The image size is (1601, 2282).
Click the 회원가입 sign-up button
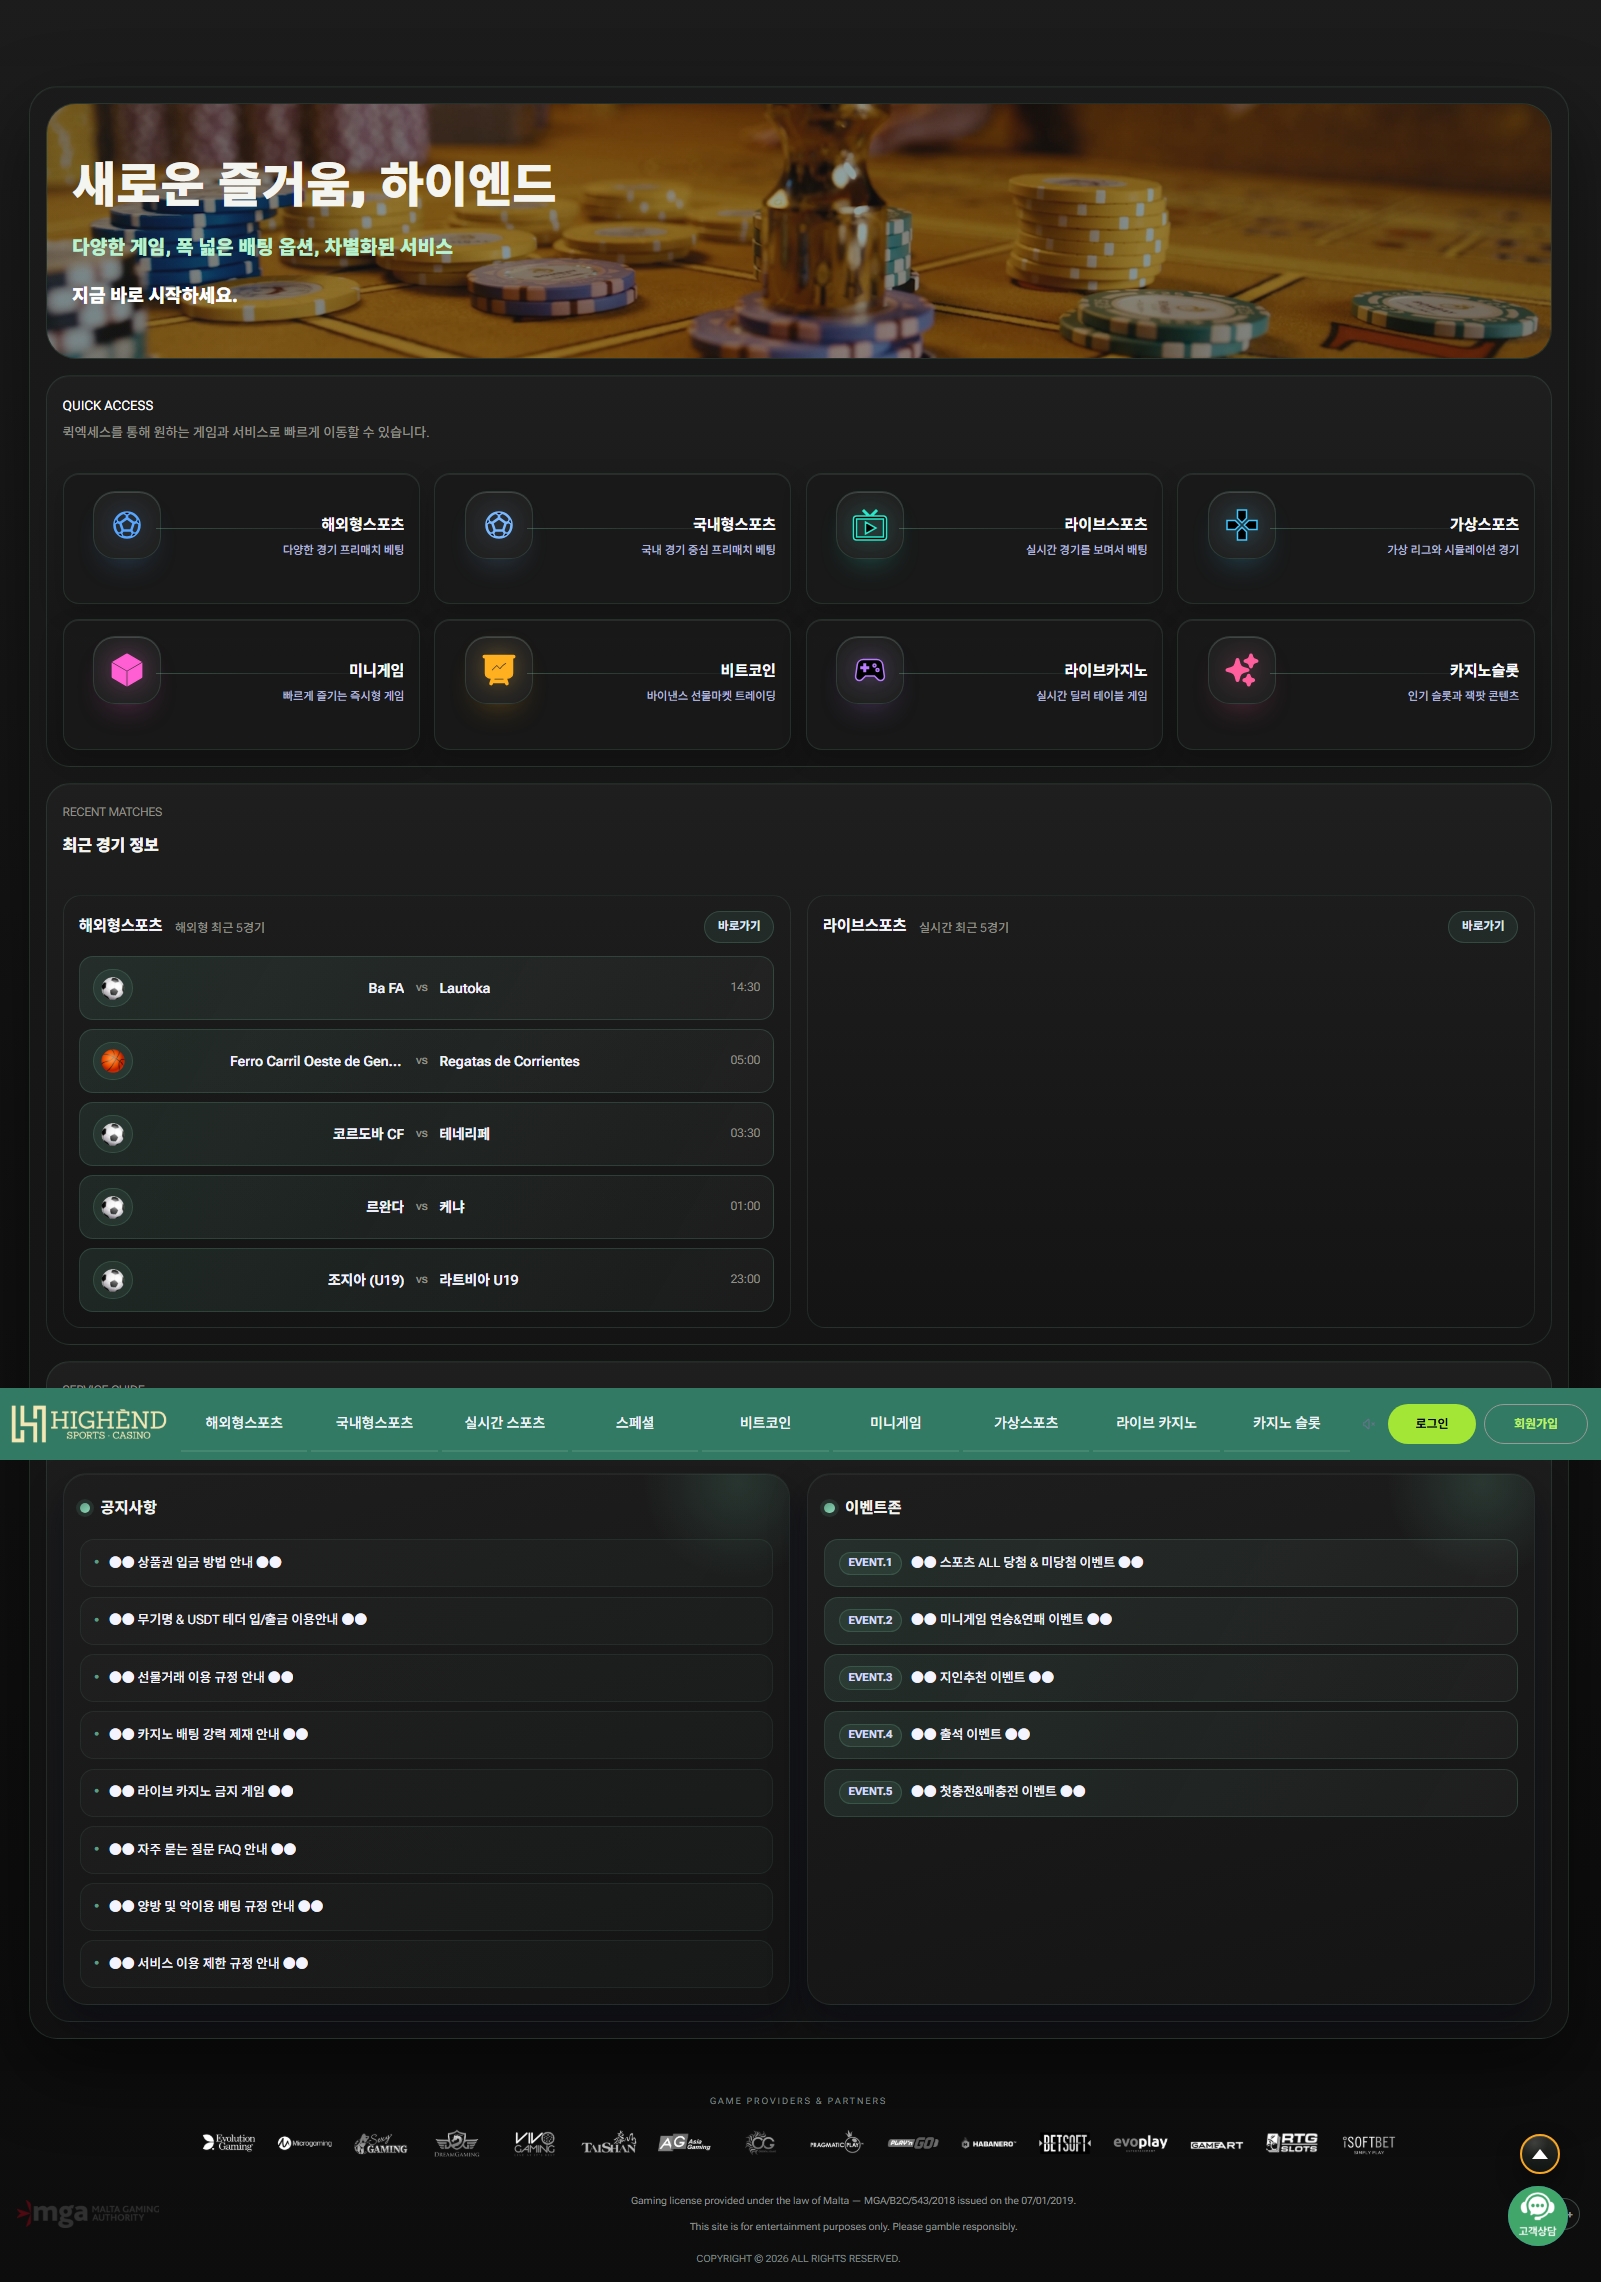(1535, 1424)
